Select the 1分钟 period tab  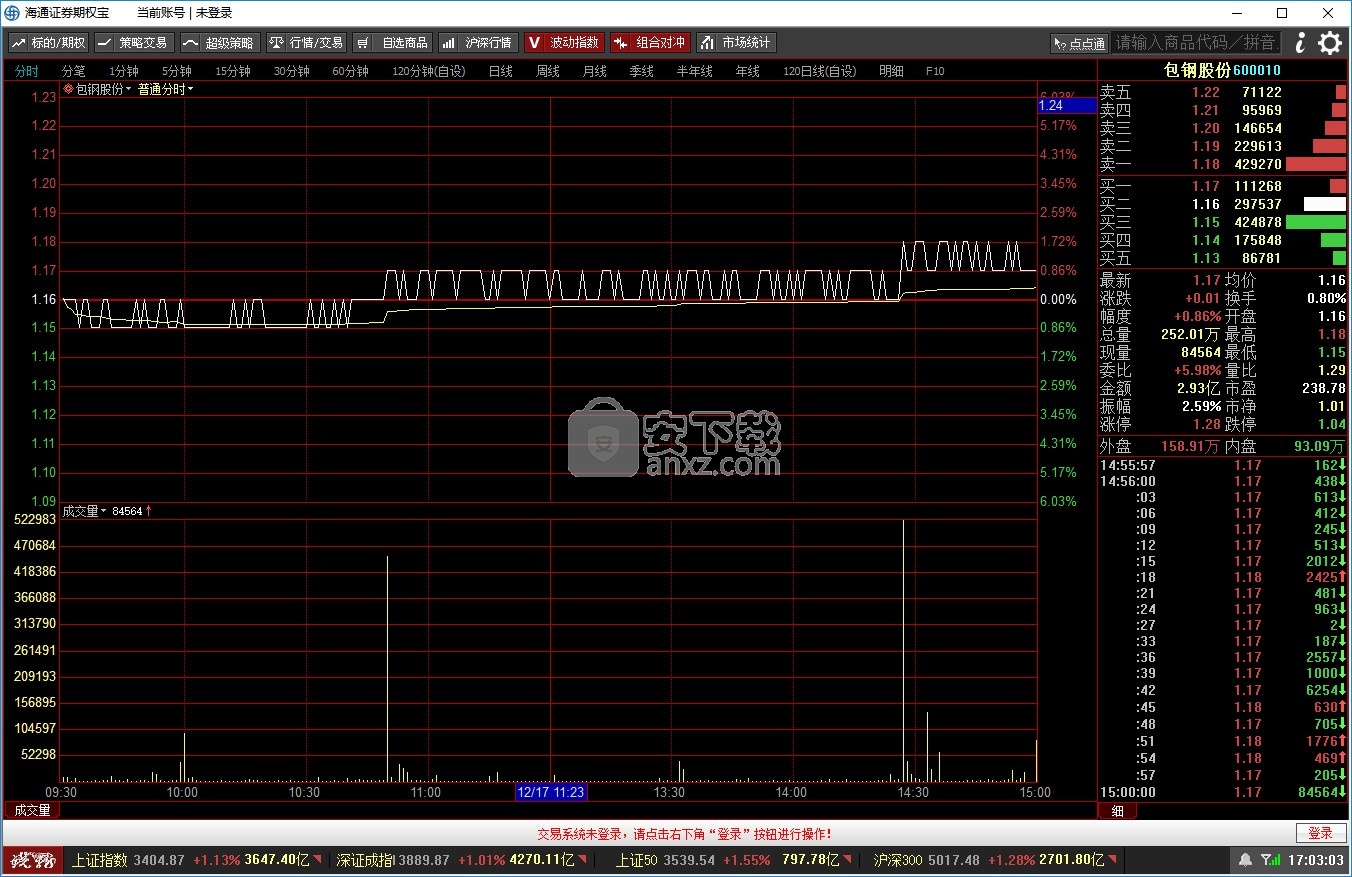tap(124, 71)
